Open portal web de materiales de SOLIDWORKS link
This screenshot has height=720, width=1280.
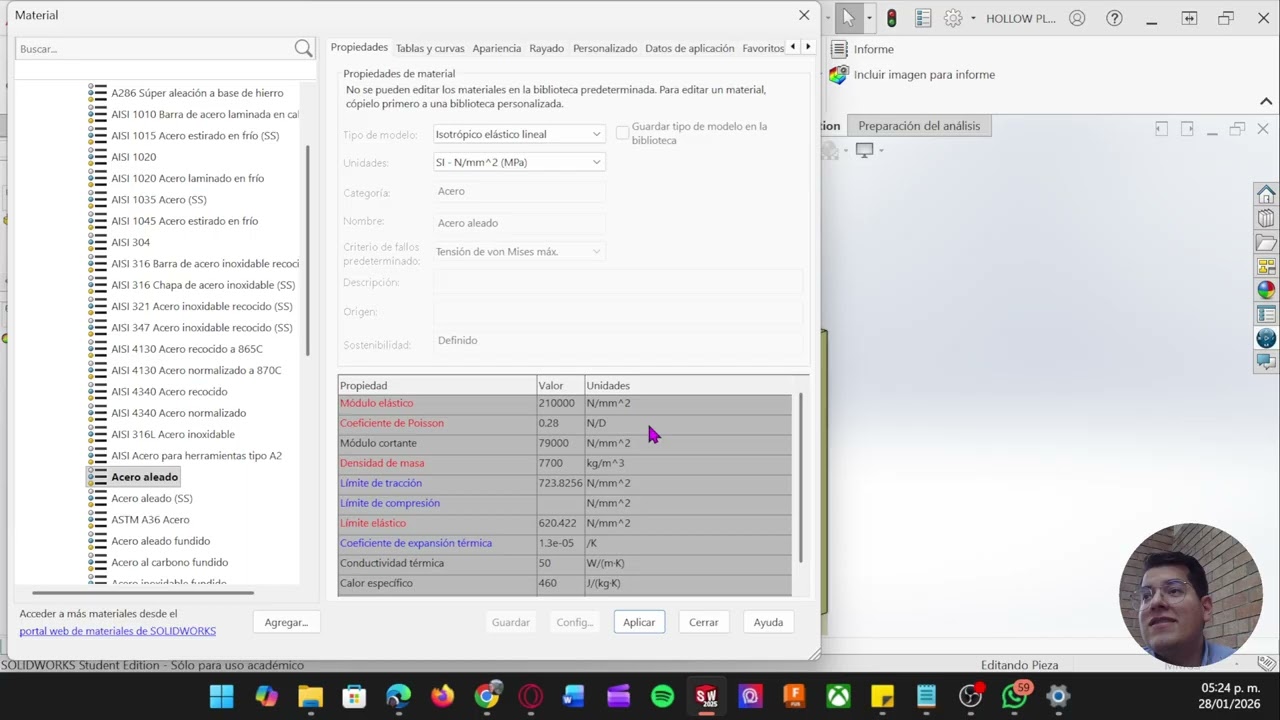click(118, 631)
